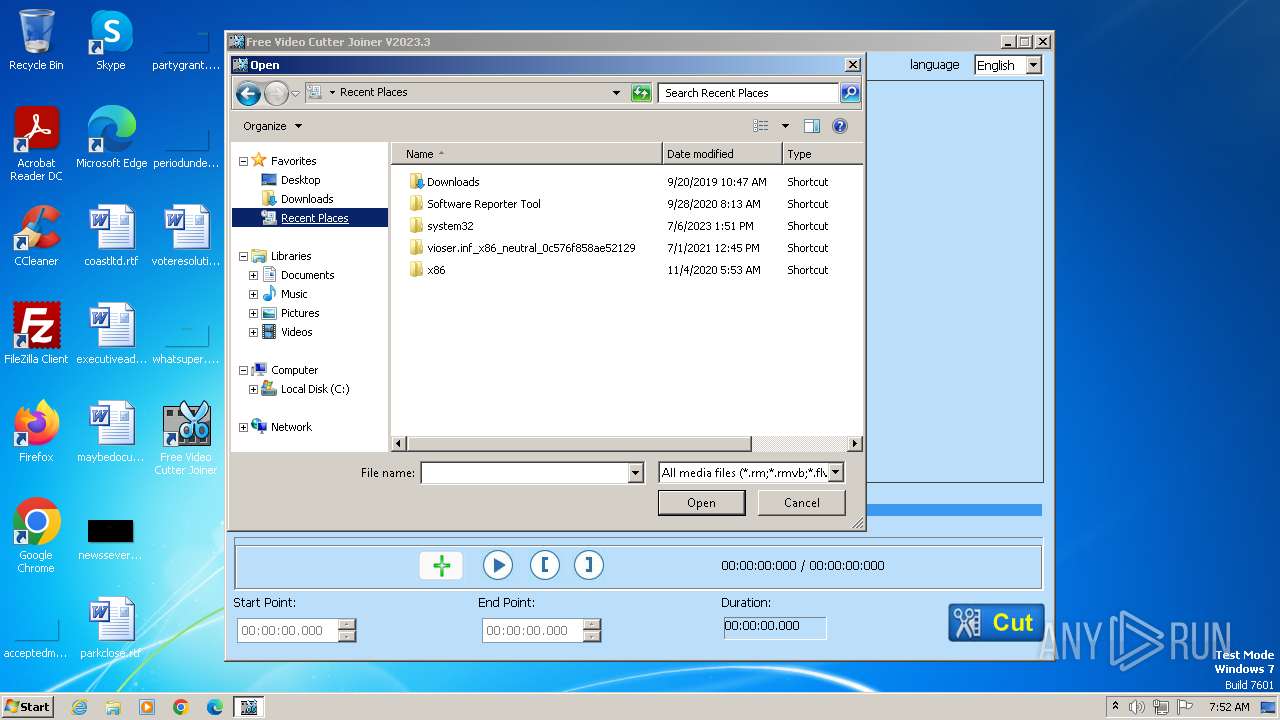1280x720 pixels.
Task: Collapse the Favorites group
Action: 243,161
